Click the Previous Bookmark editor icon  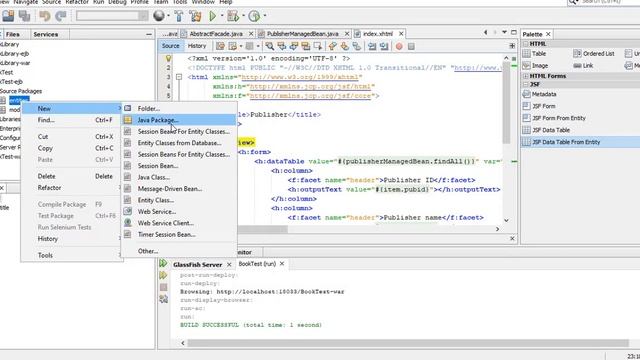(333, 46)
